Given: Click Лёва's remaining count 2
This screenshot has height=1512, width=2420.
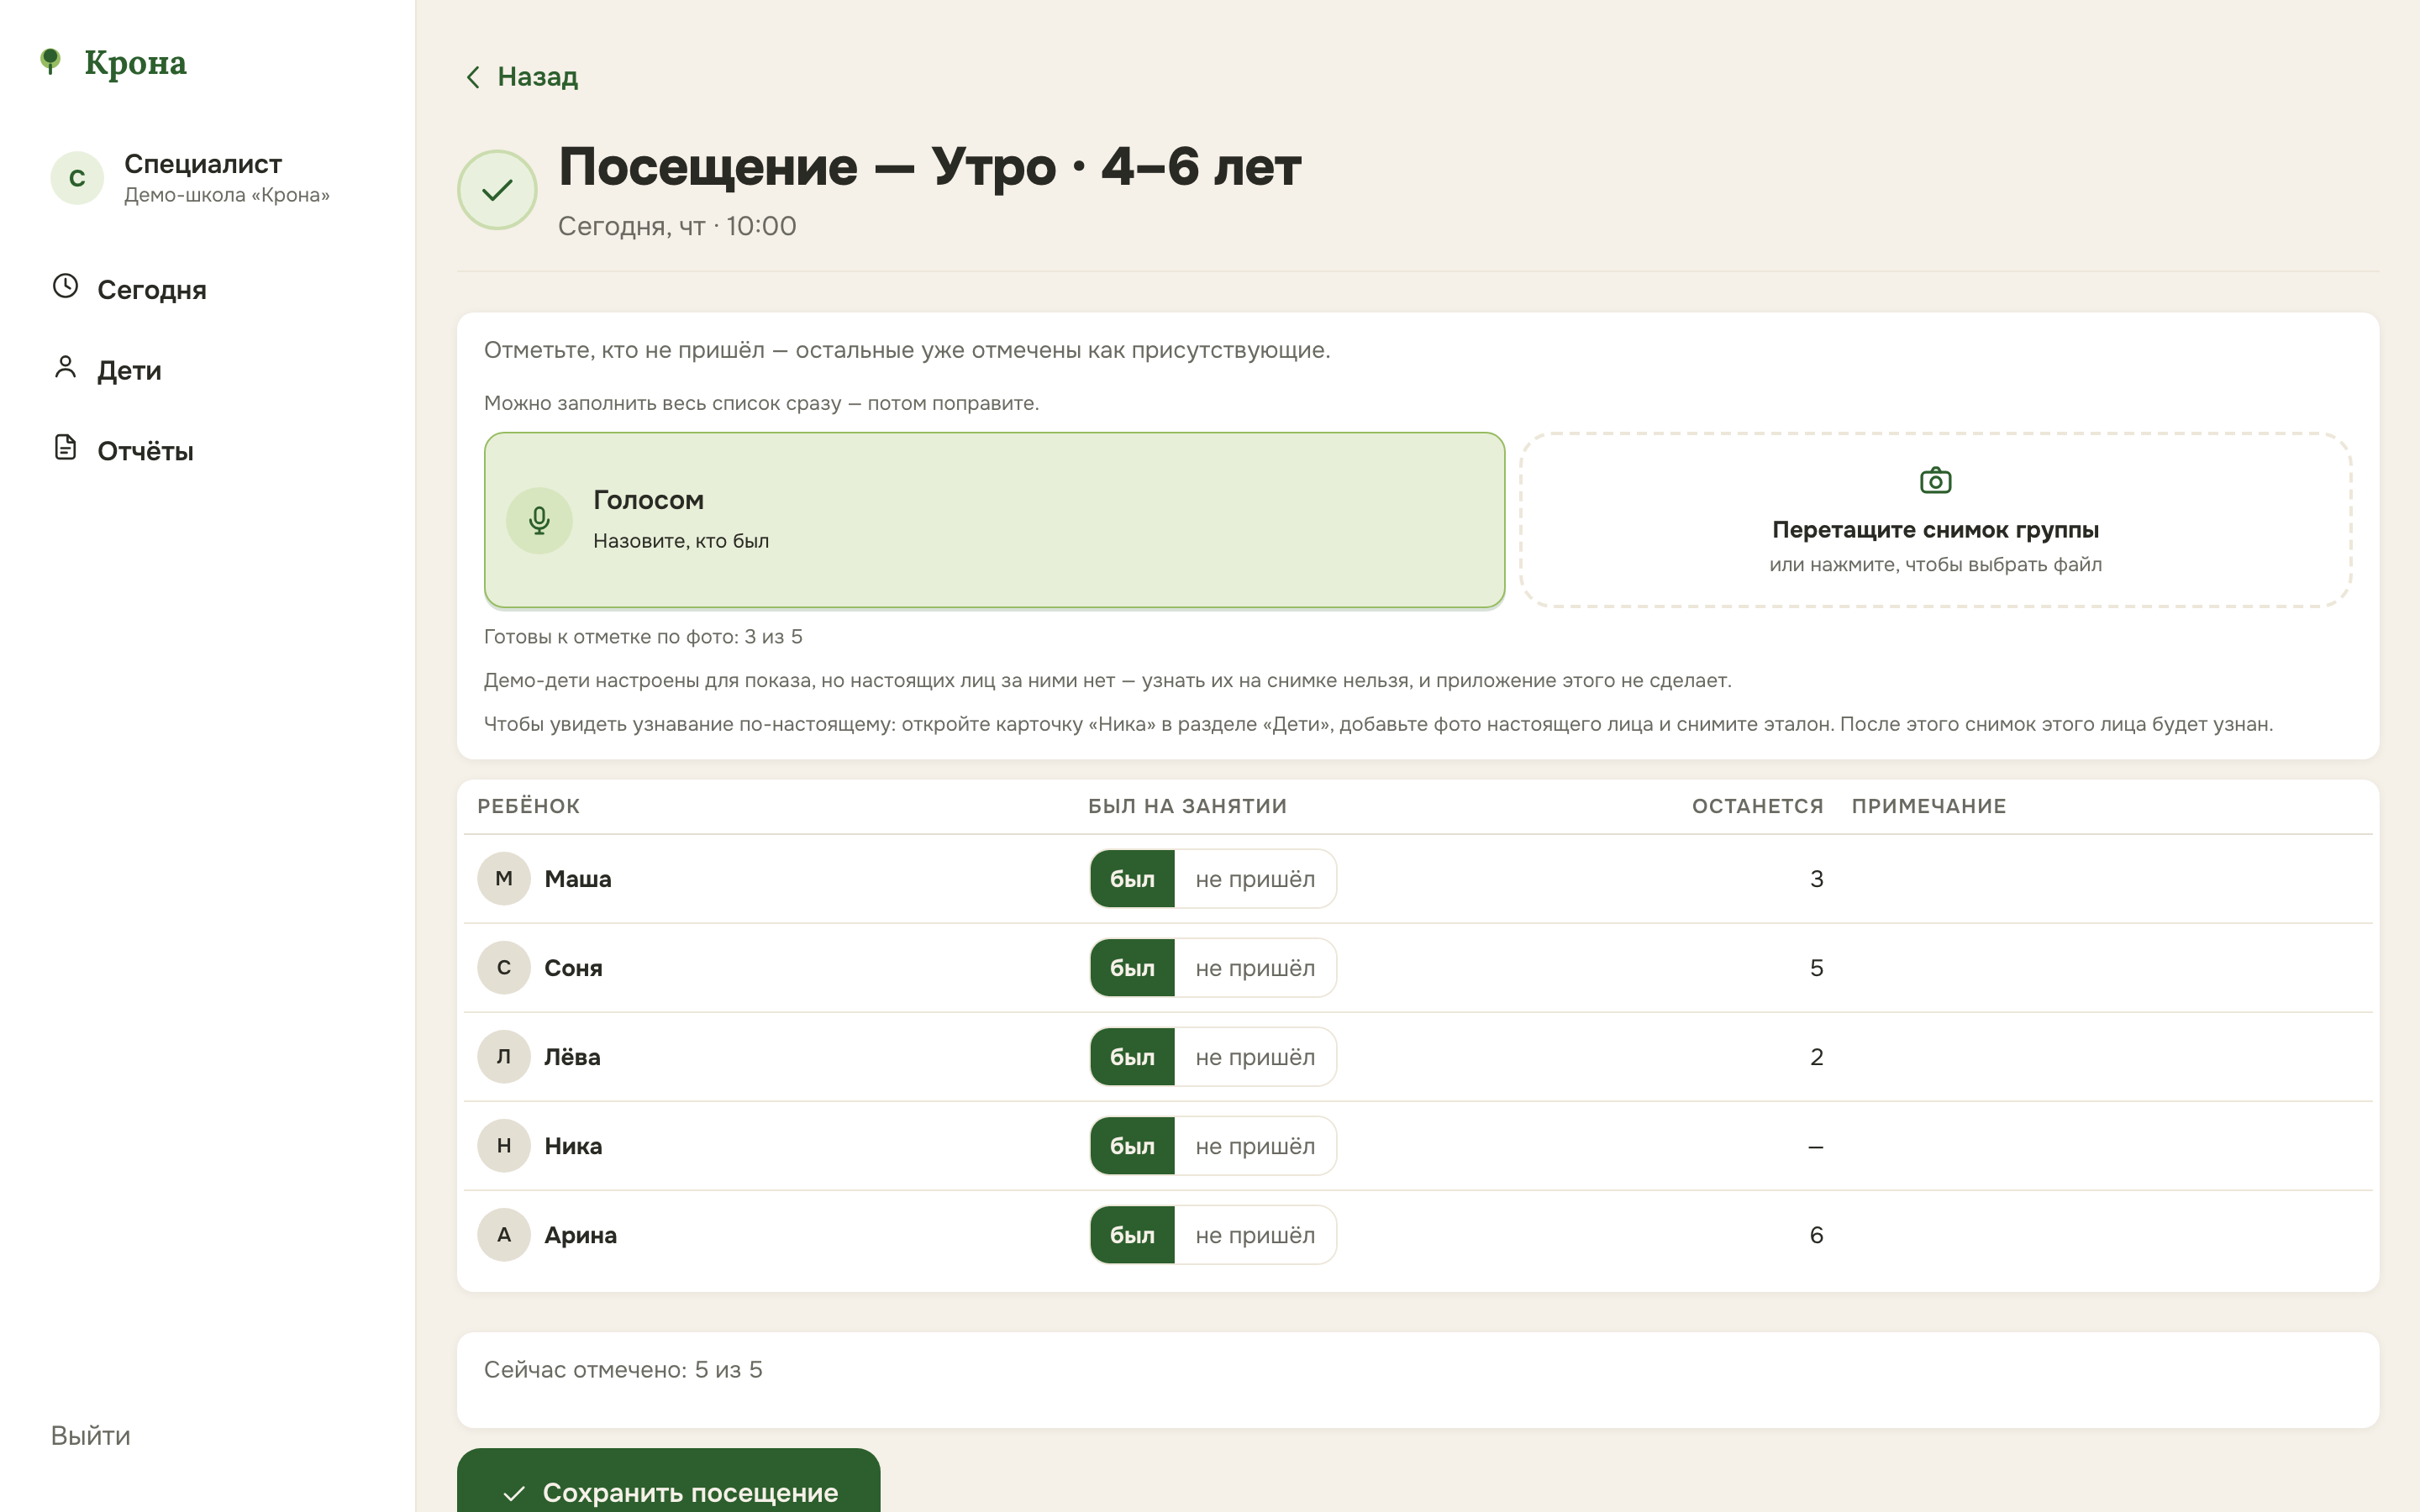Looking at the screenshot, I should [1816, 1057].
